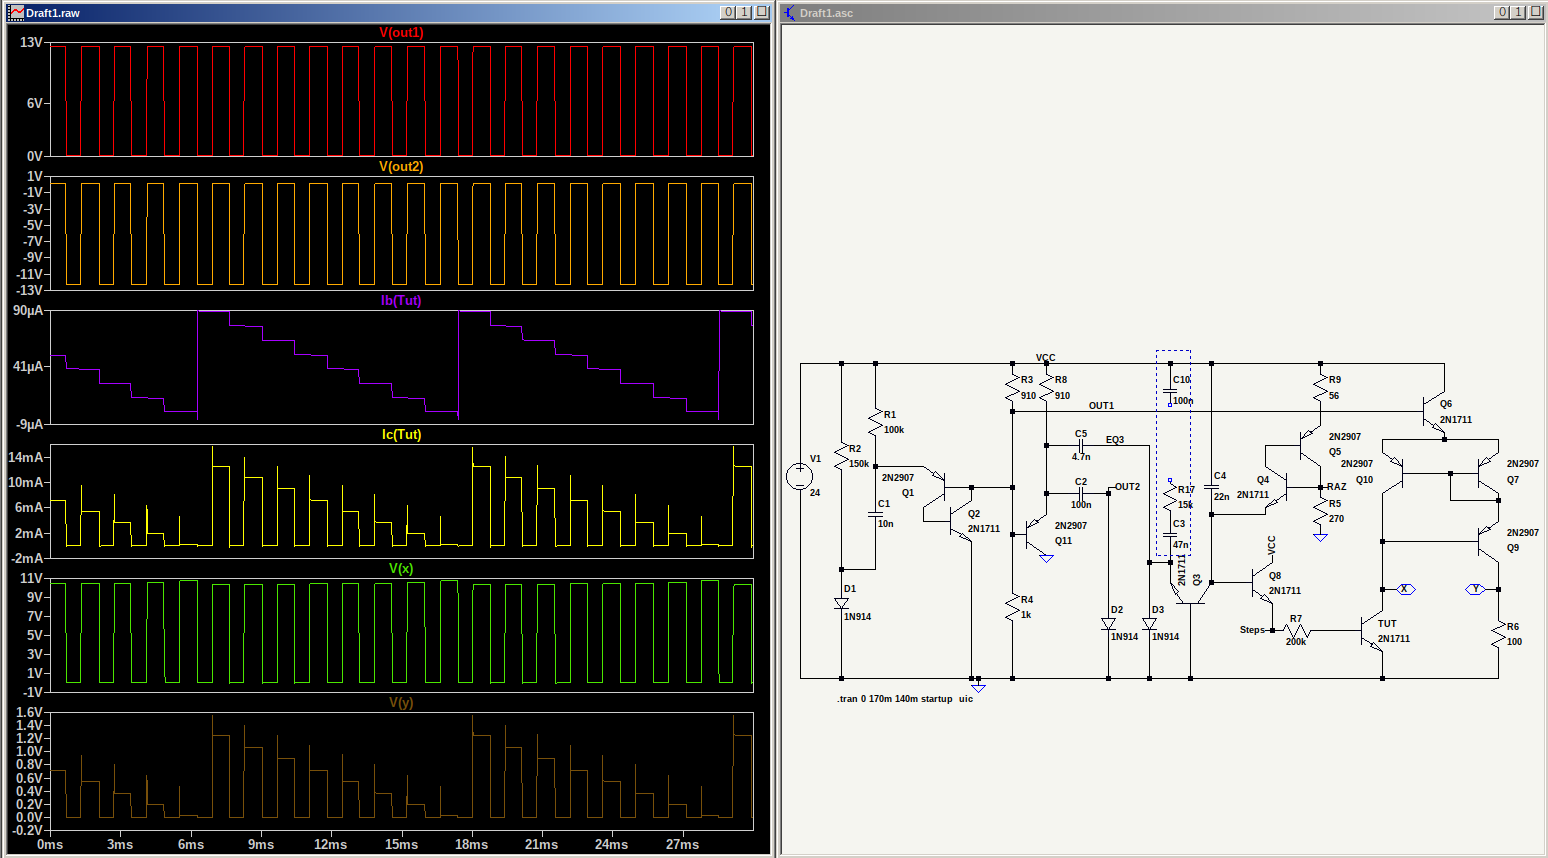Click the V1 voltage source symbol

800,476
